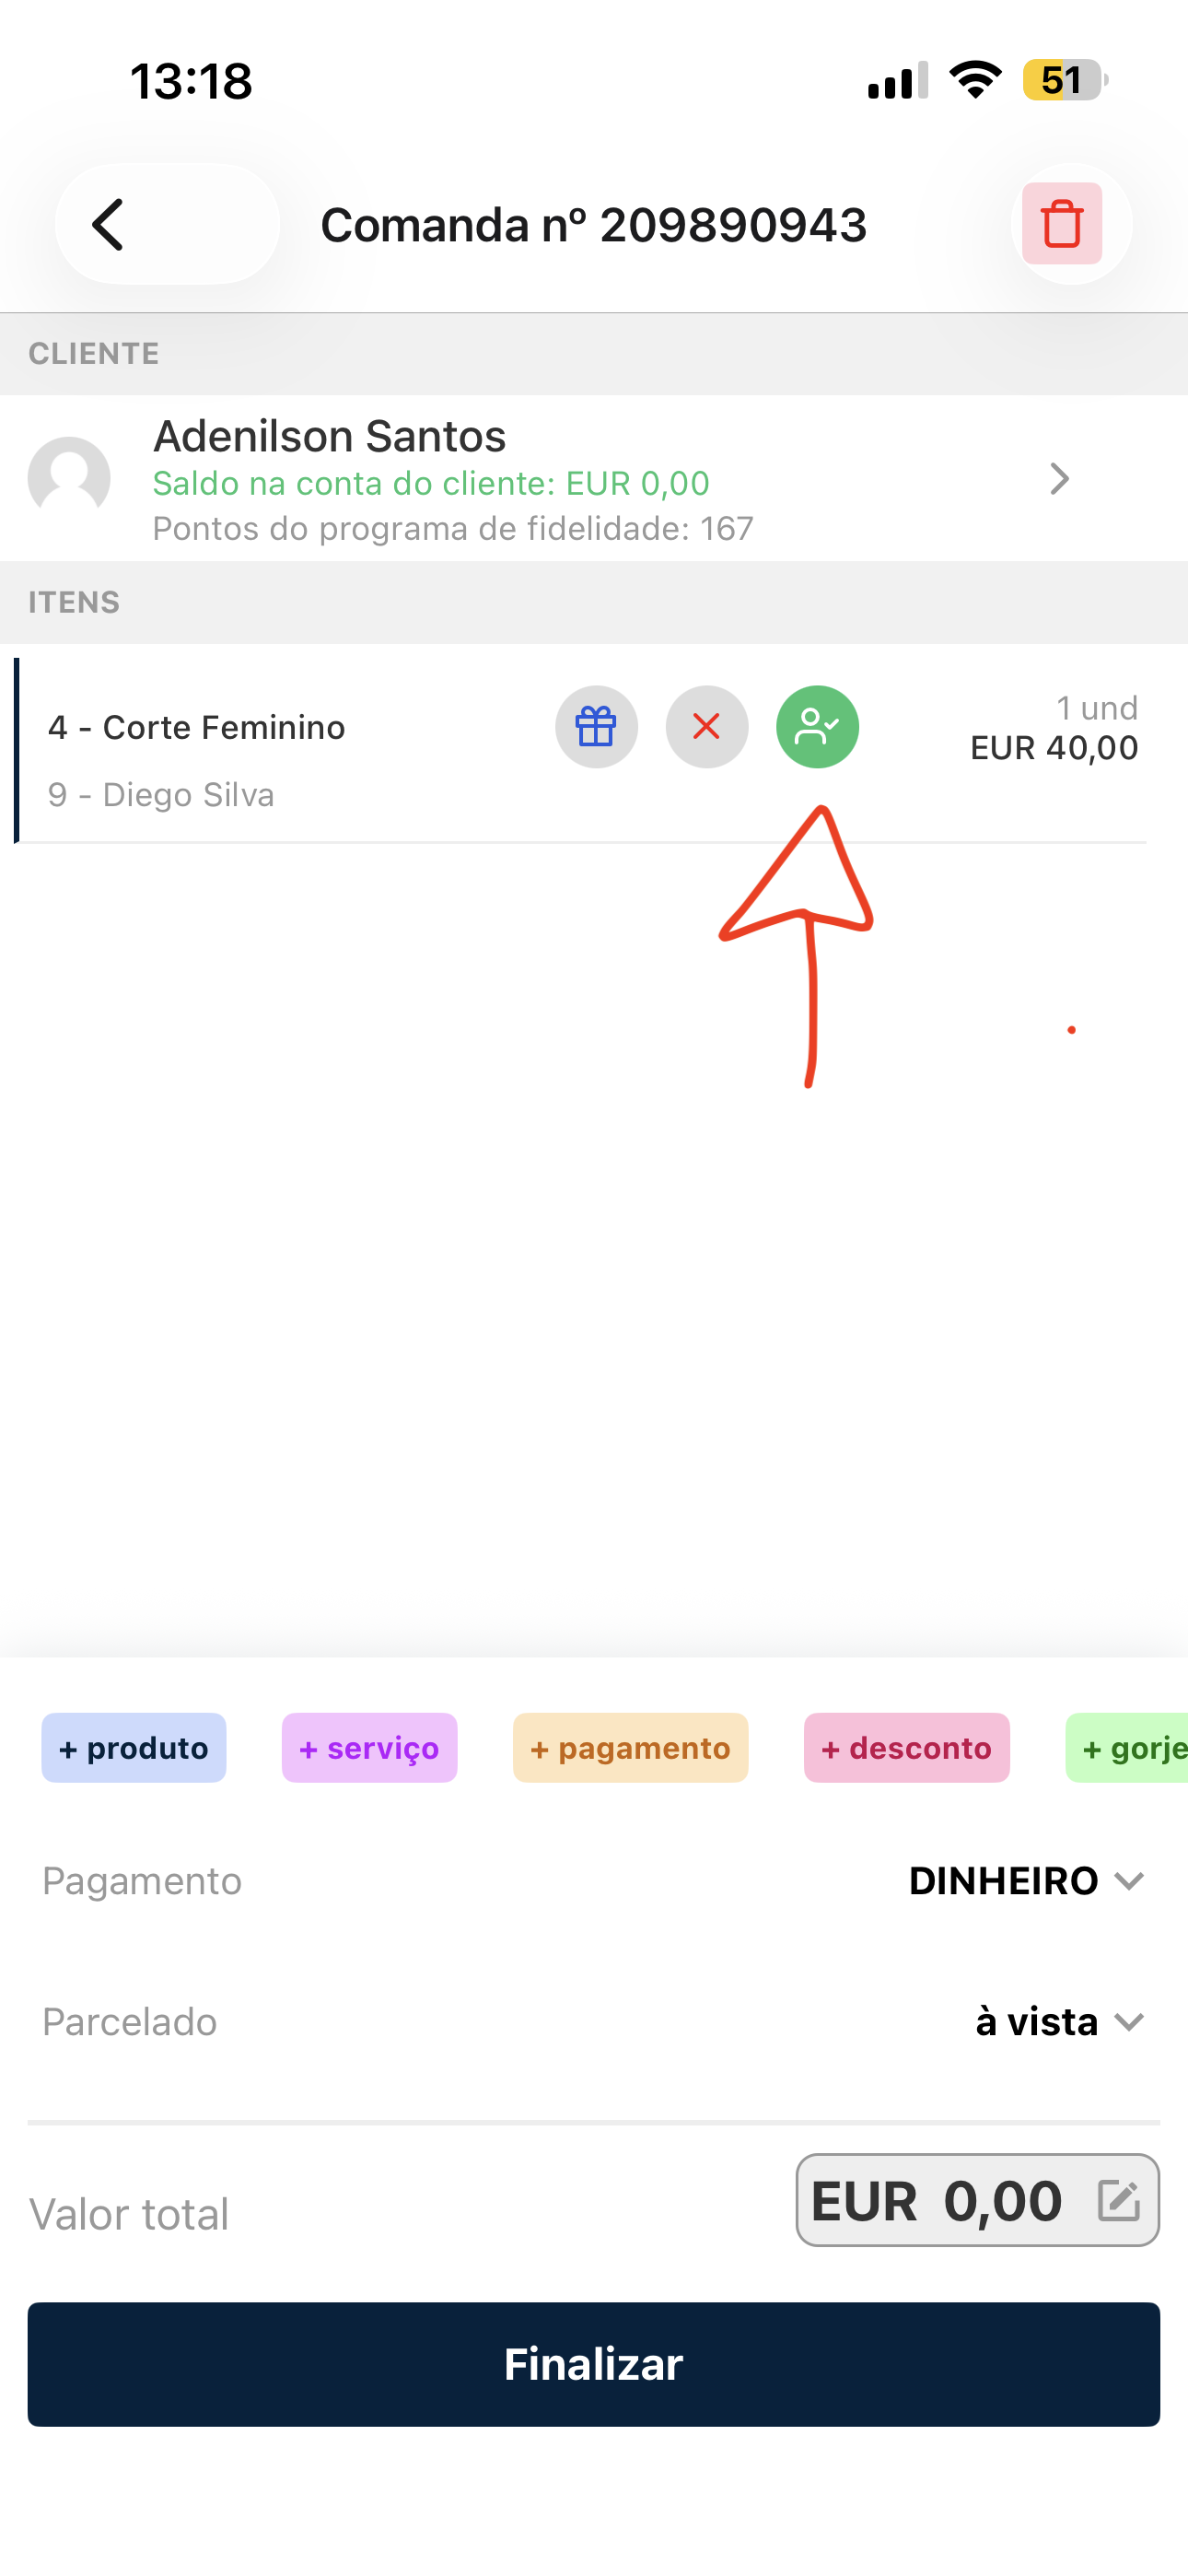Tap the + pagamento chip

tap(630, 1748)
